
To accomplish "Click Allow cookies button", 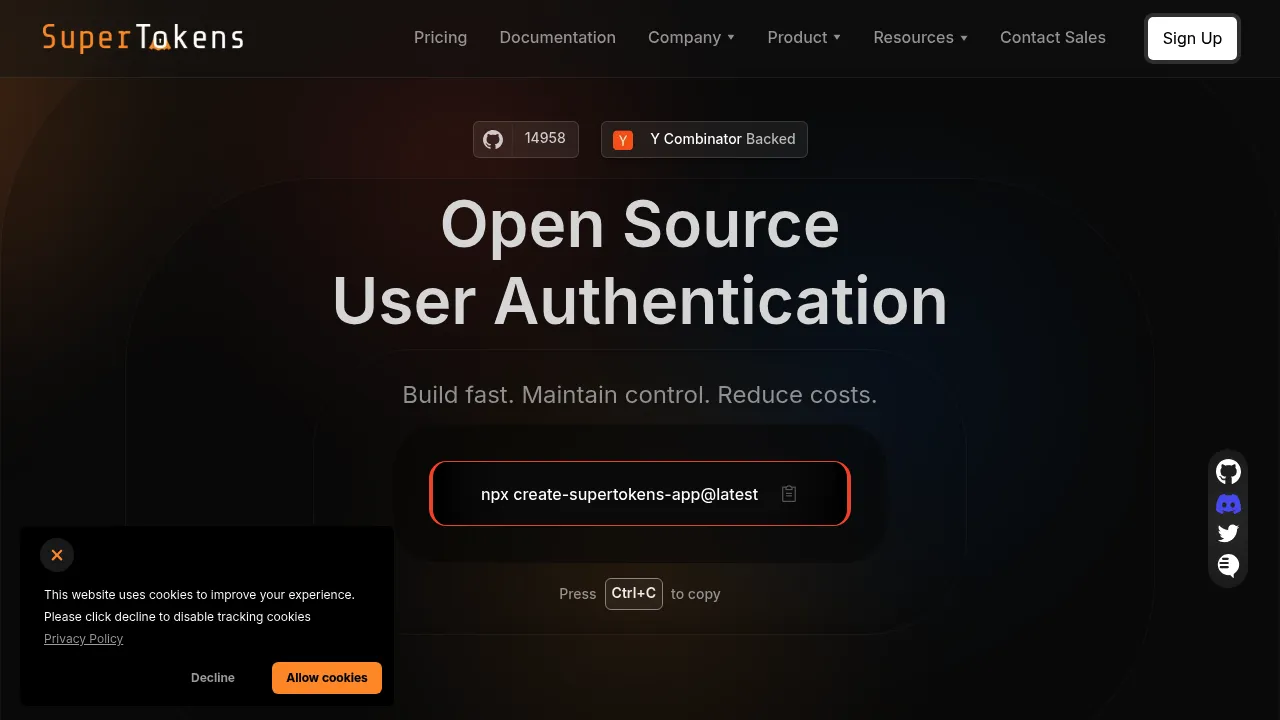I will 327,678.
